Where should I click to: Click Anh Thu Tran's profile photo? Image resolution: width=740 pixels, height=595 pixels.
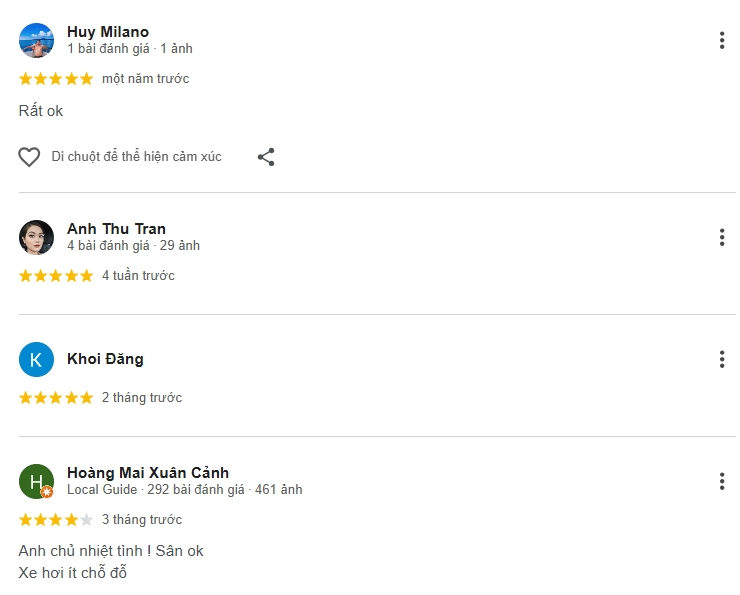tap(36, 237)
